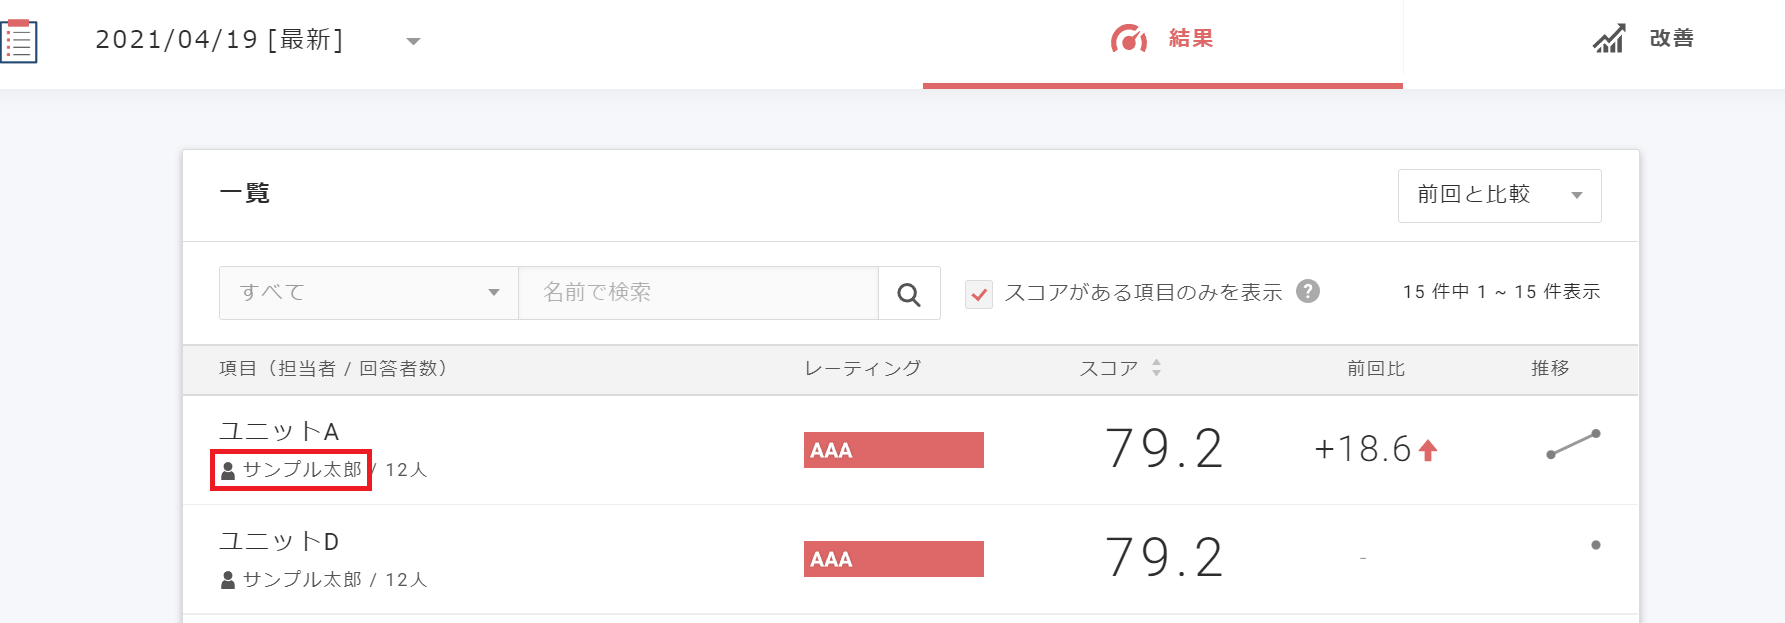
Task: Click the red up arrow beside +18.6
Action: pyautogui.click(x=1428, y=451)
